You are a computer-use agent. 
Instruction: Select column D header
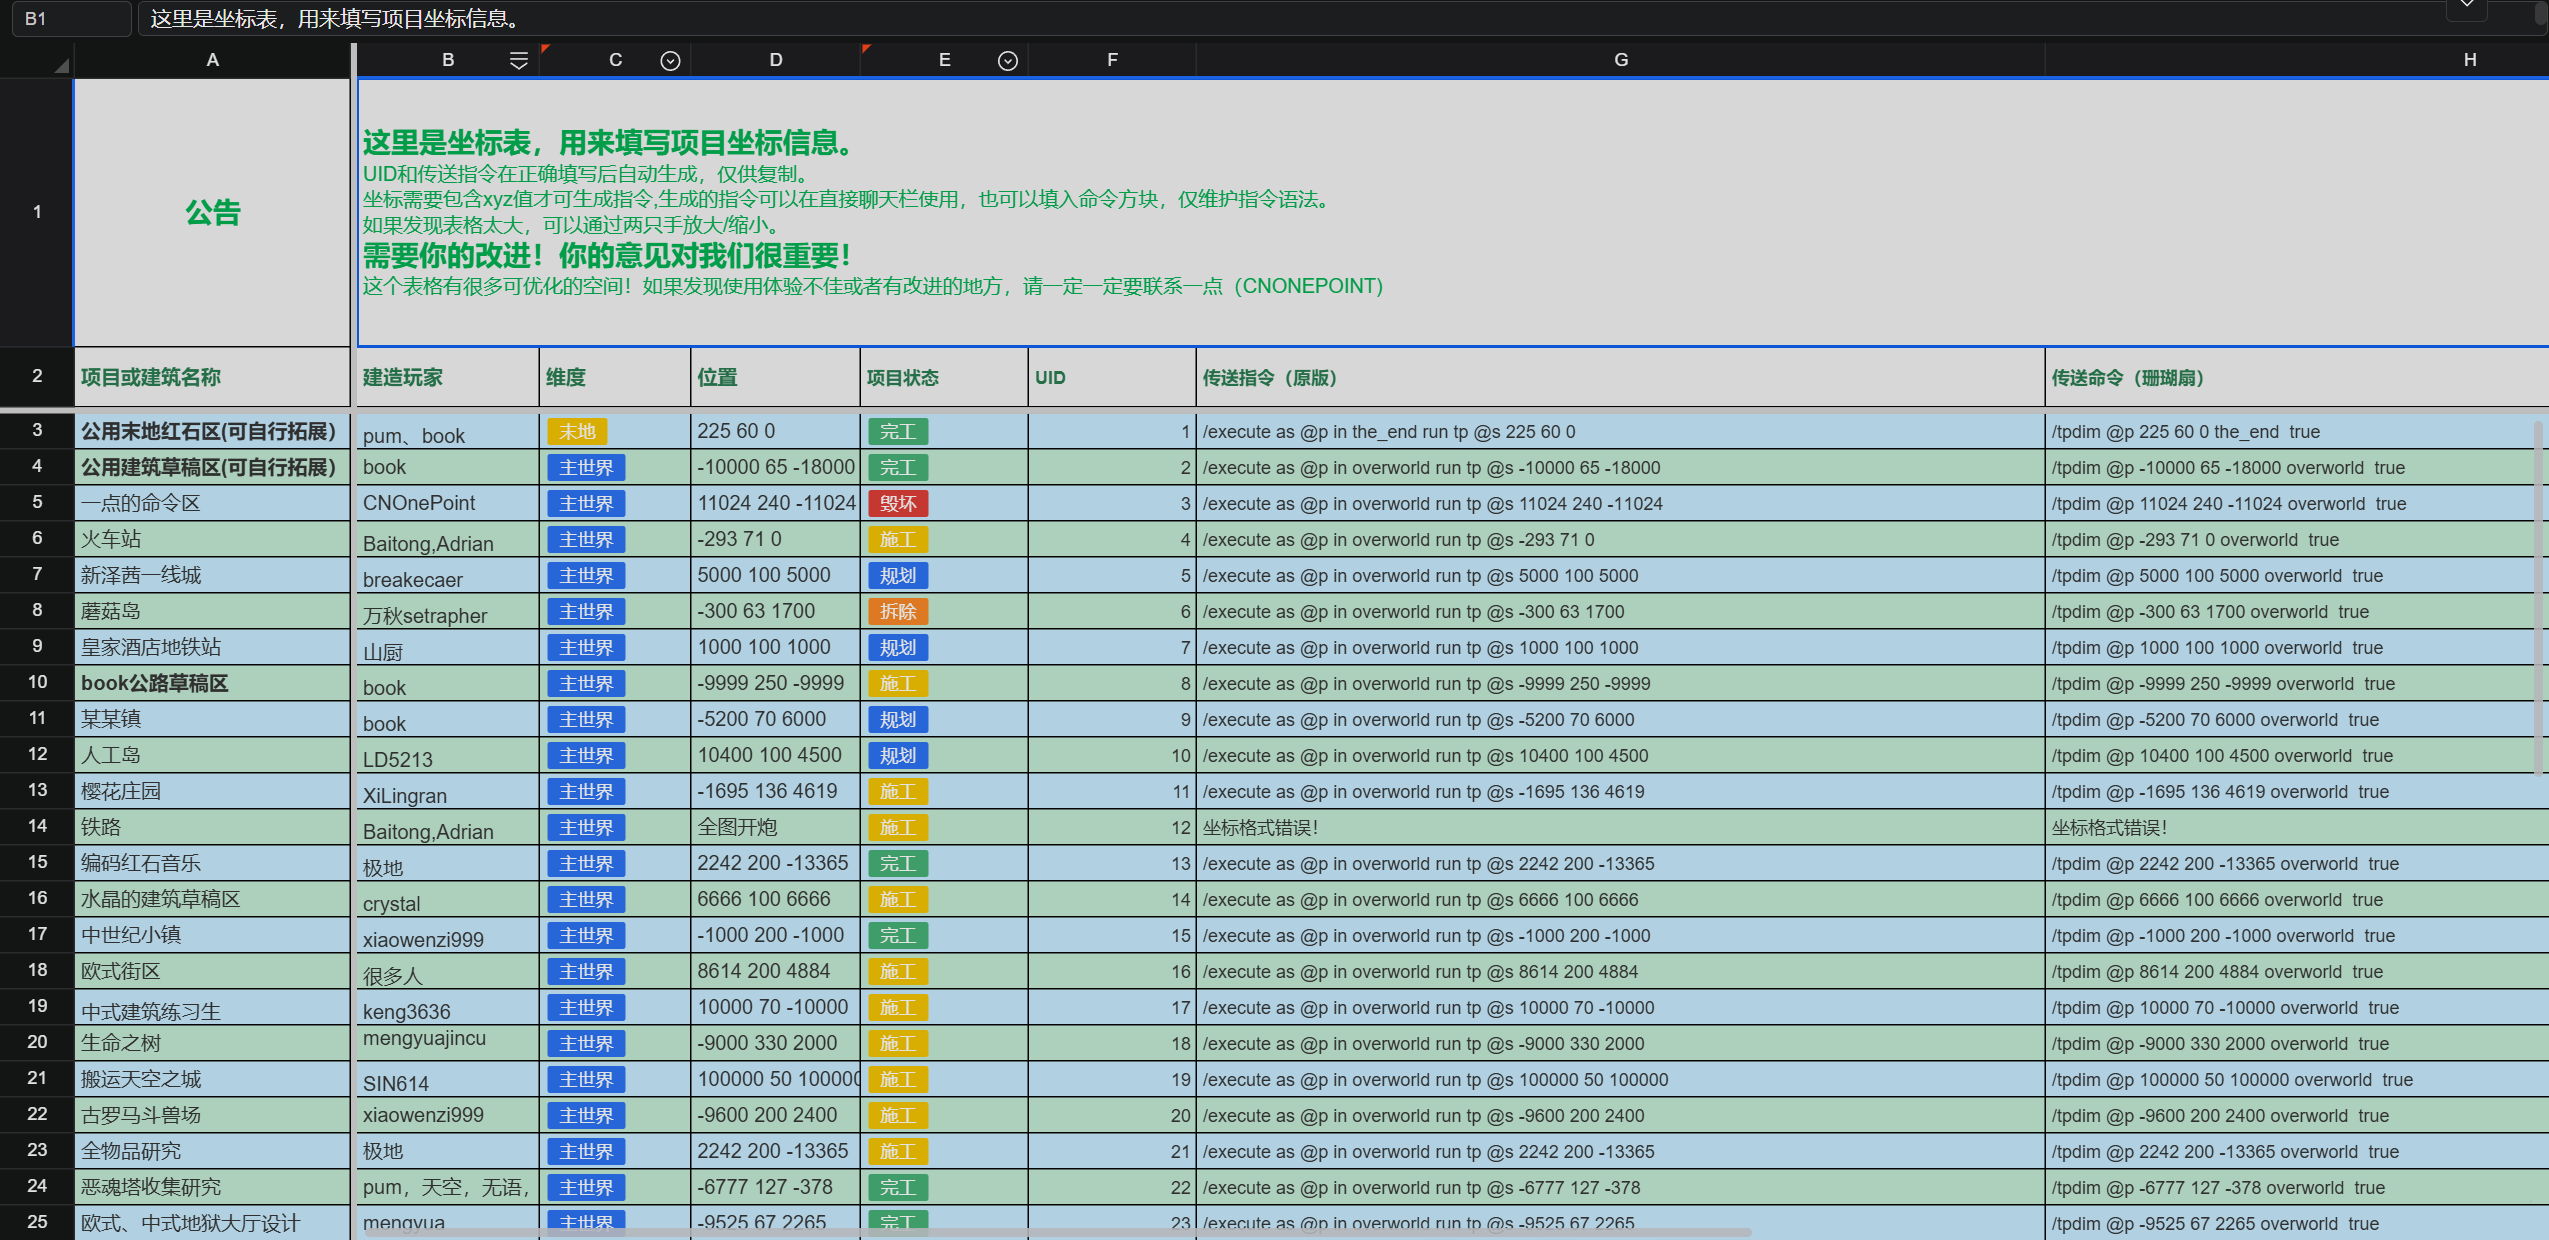click(x=775, y=60)
